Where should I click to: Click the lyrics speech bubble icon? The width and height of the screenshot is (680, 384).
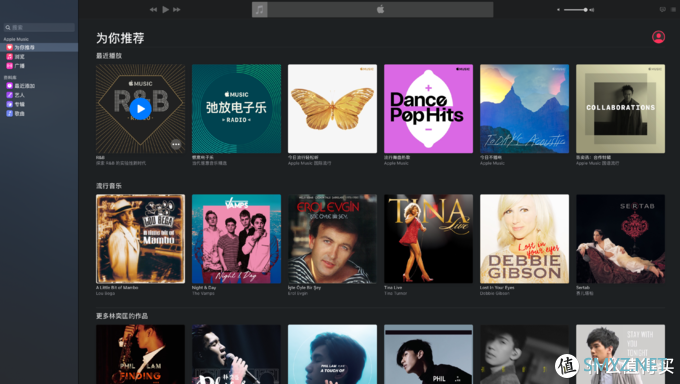662,10
